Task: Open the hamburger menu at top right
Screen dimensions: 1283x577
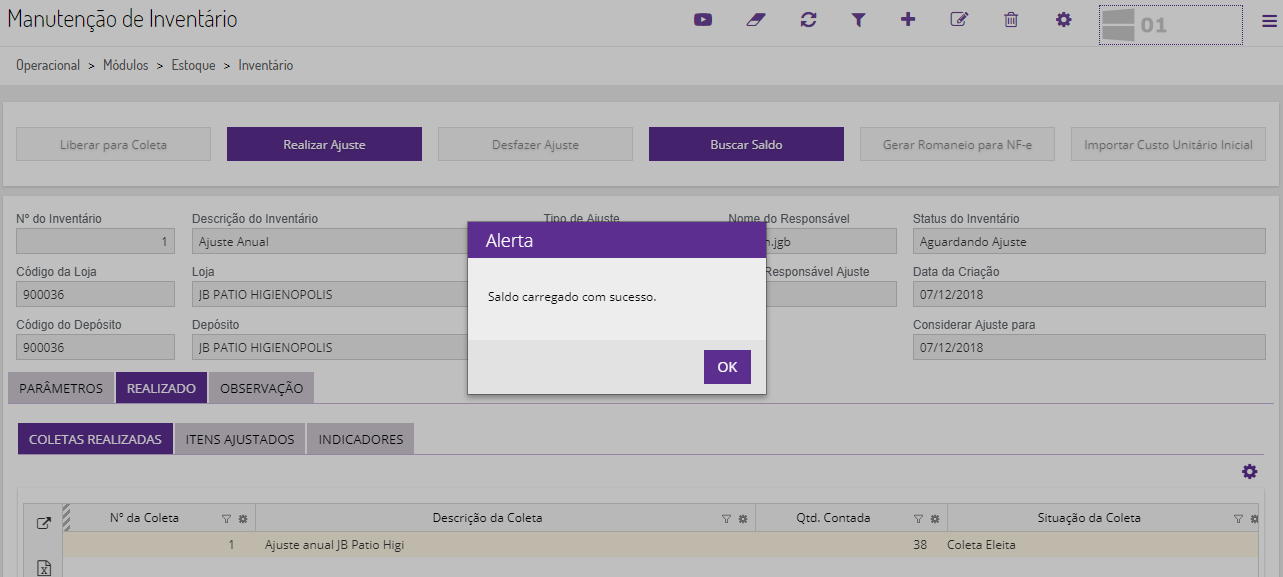Action: 1269,20
